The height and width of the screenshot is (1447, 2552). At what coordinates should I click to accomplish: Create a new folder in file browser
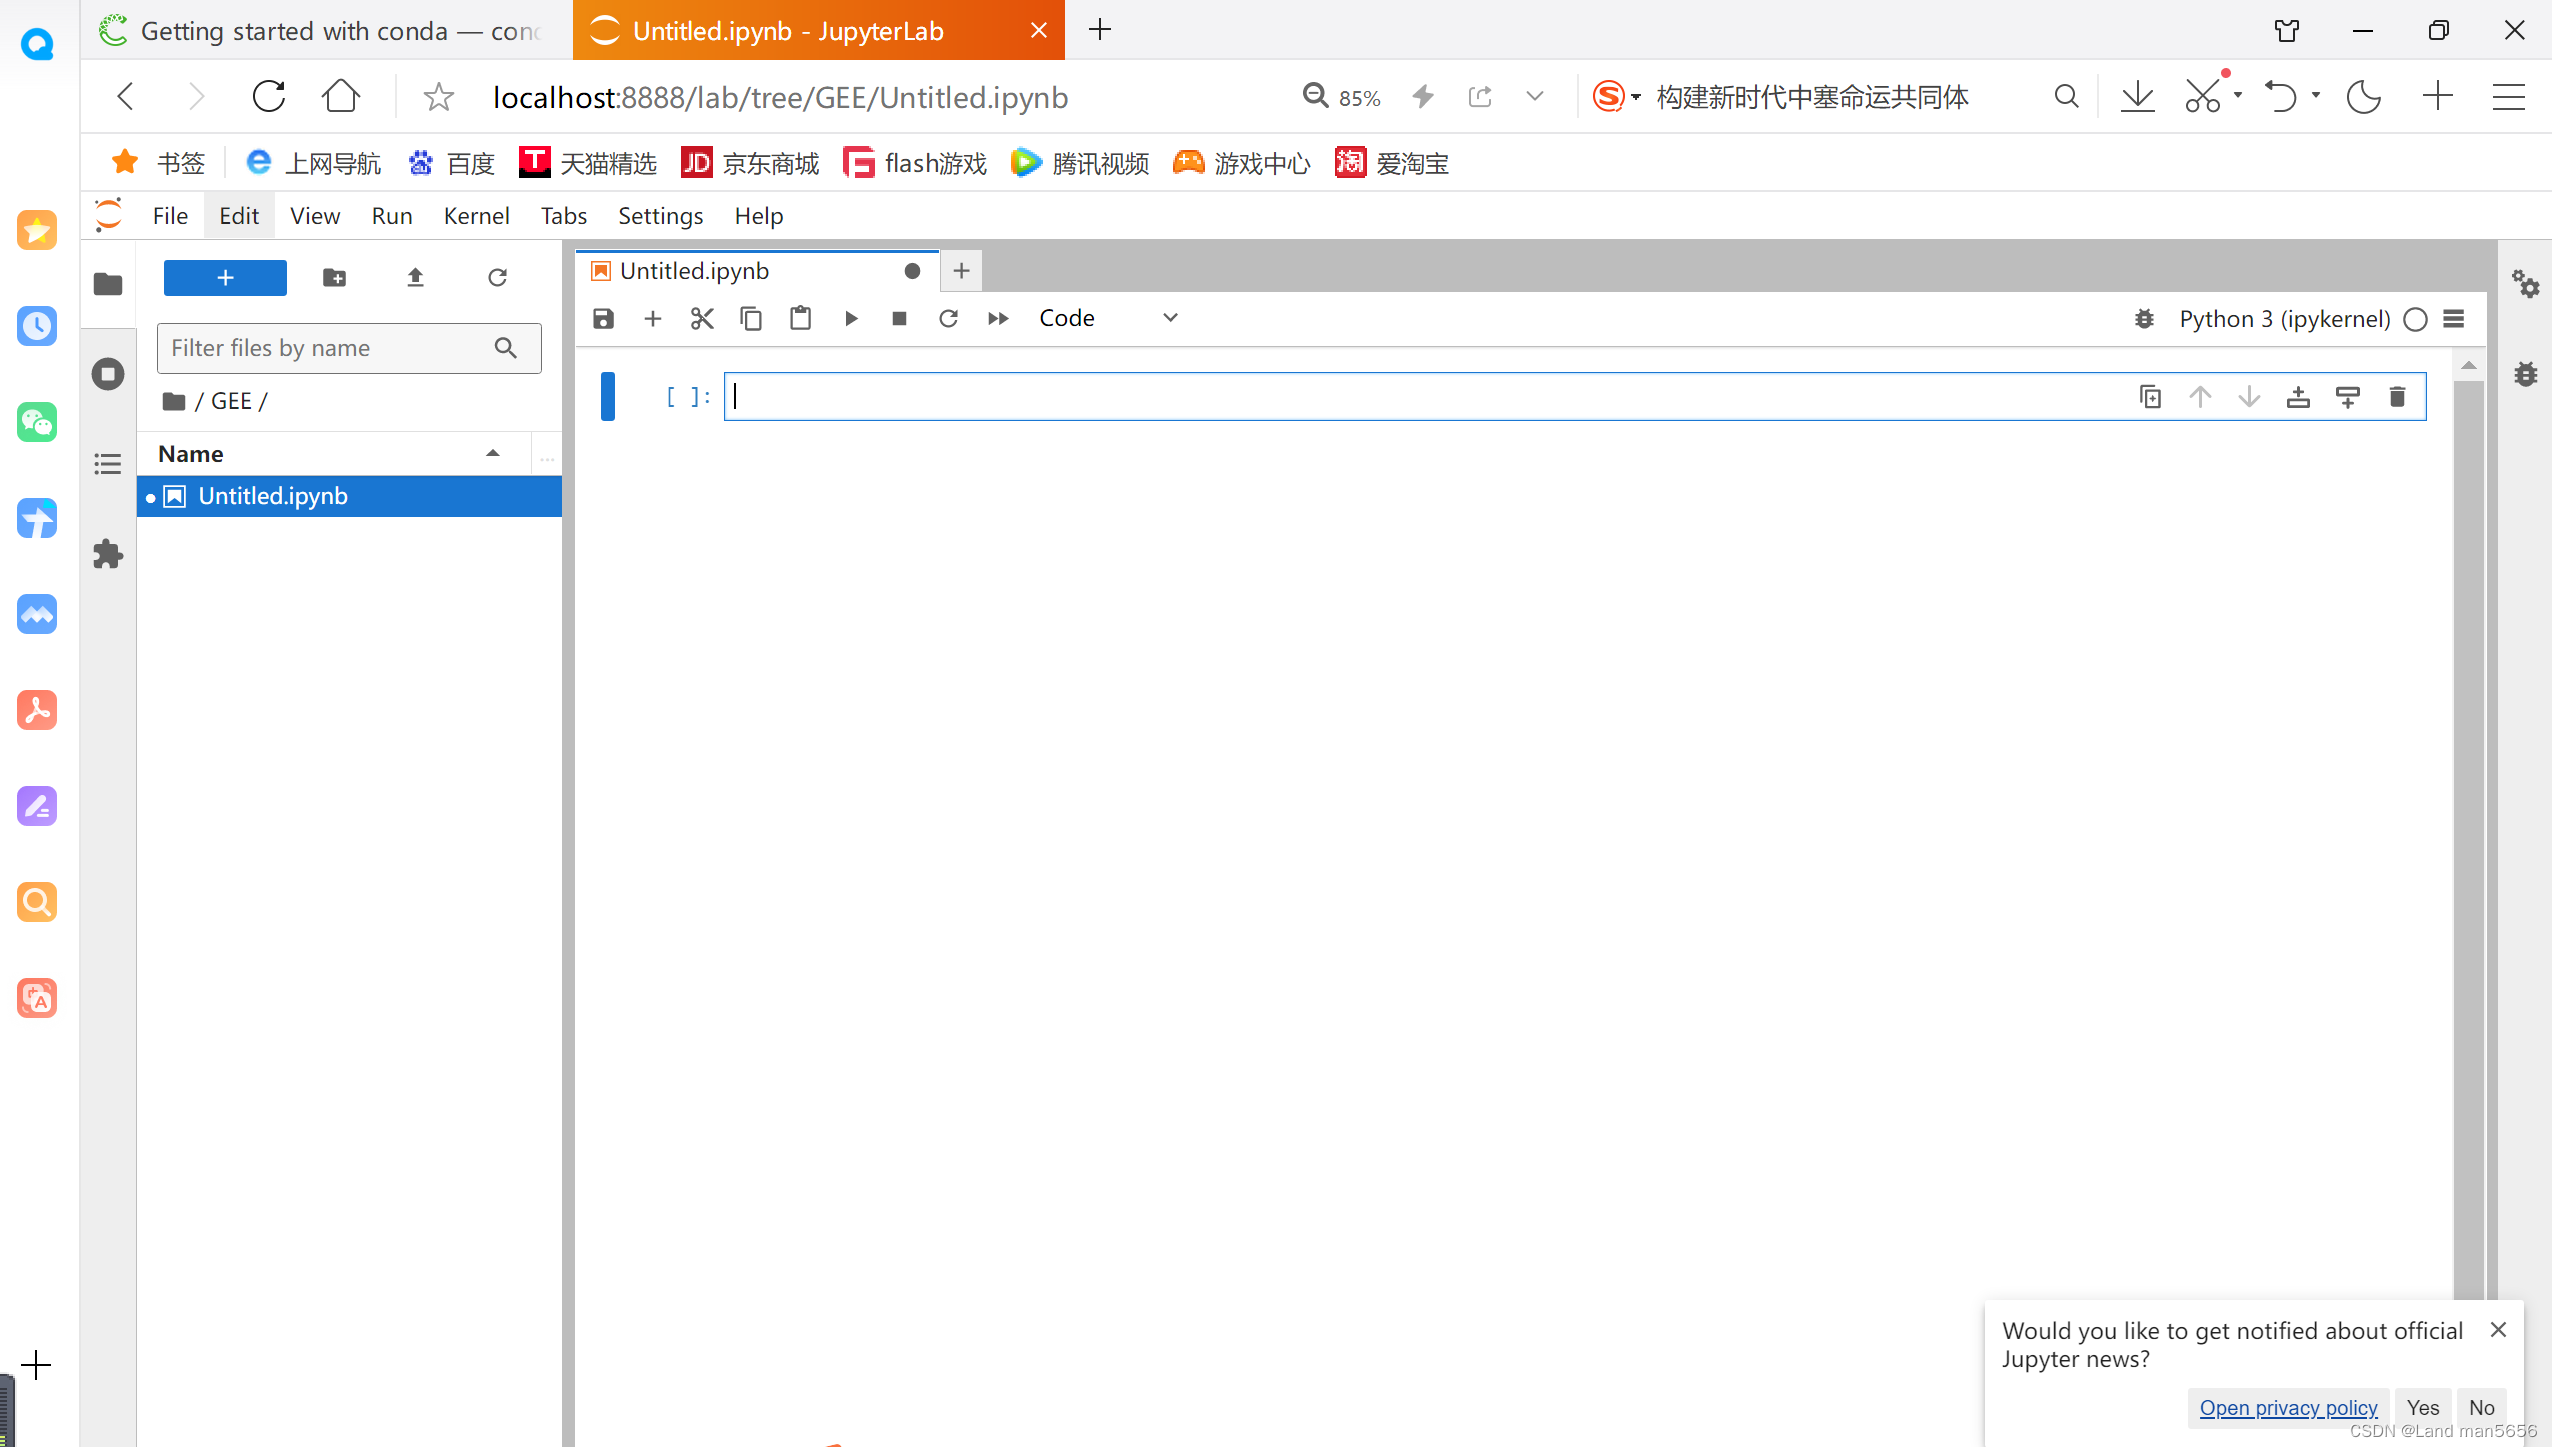point(334,277)
